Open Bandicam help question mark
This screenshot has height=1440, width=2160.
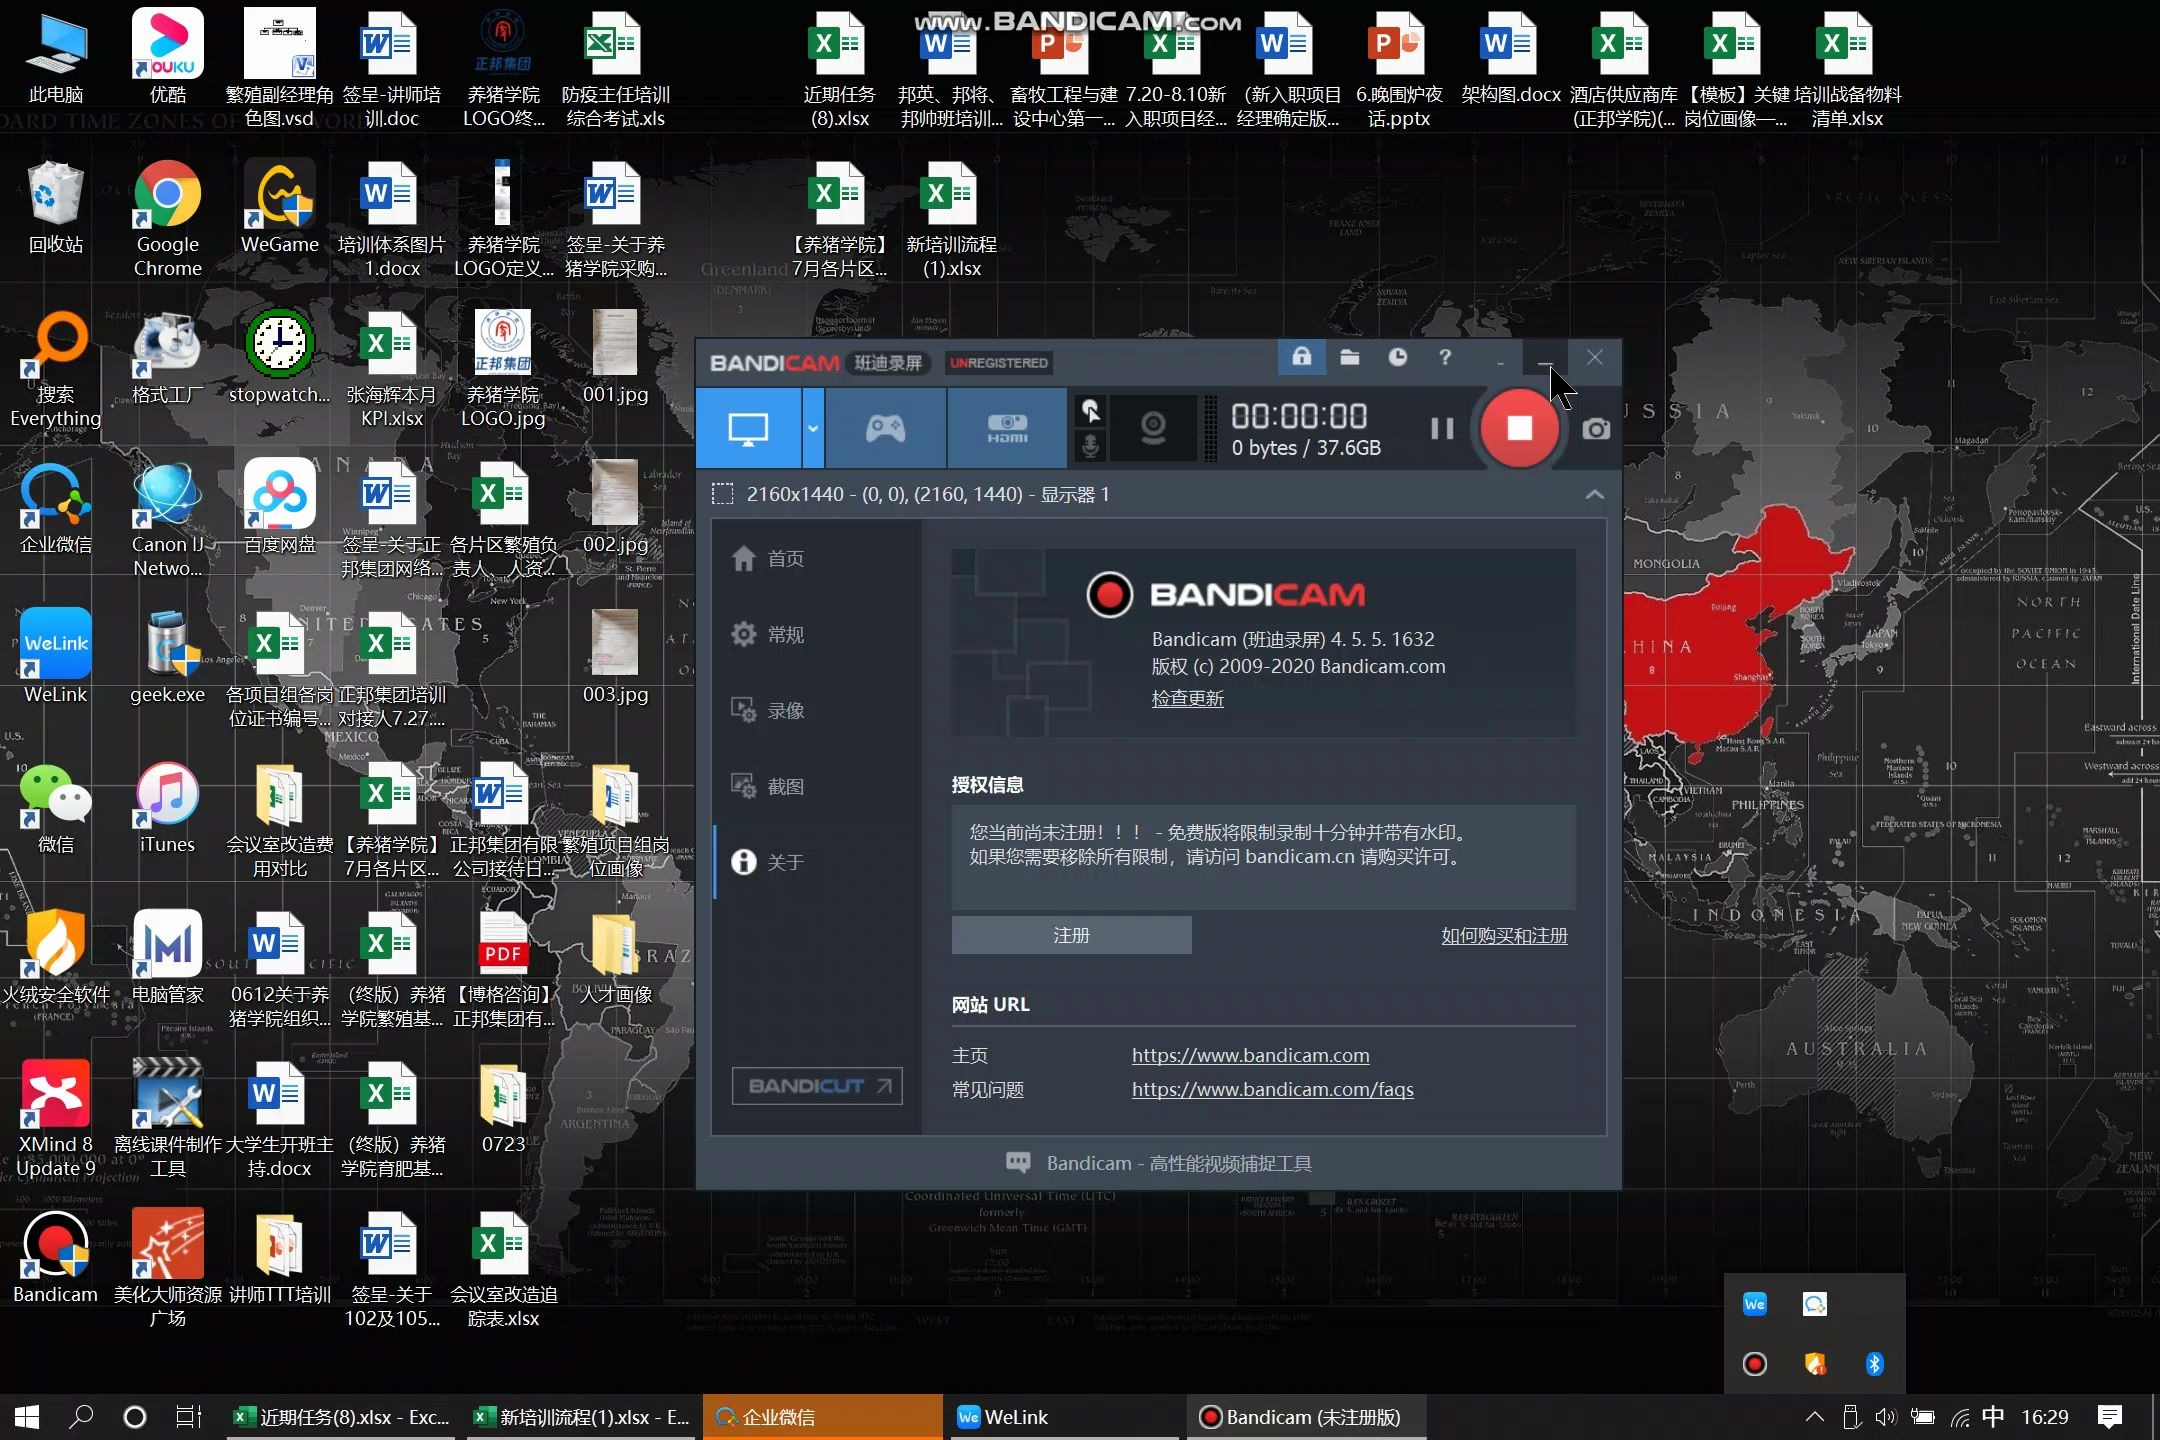1445,357
